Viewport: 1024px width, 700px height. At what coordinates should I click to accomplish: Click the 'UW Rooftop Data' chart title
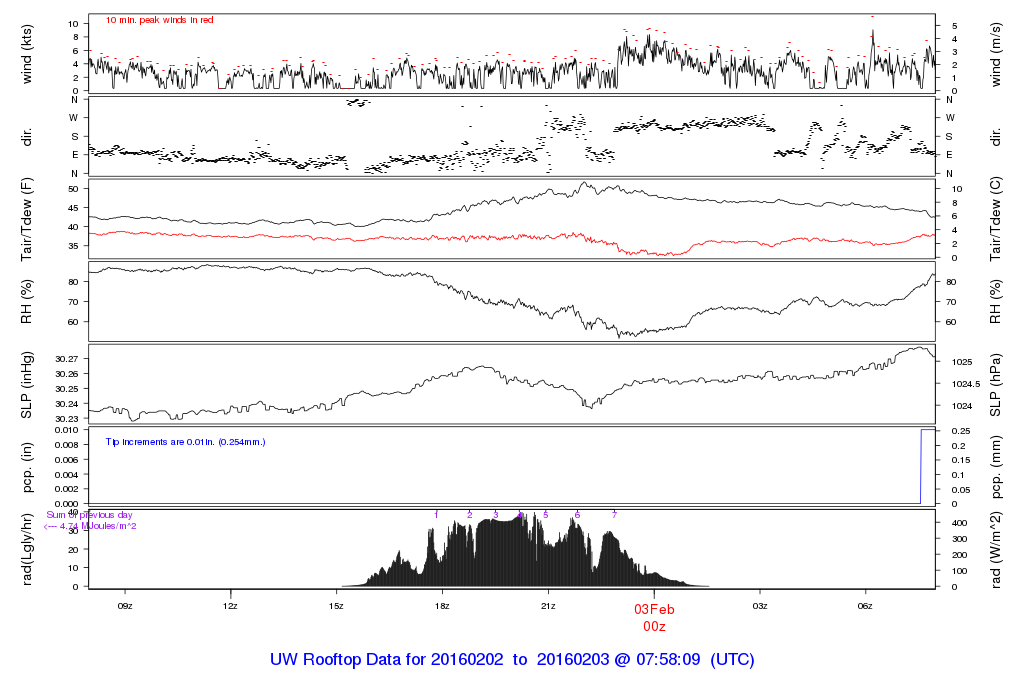pyautogui.click(x=512, y=659)
